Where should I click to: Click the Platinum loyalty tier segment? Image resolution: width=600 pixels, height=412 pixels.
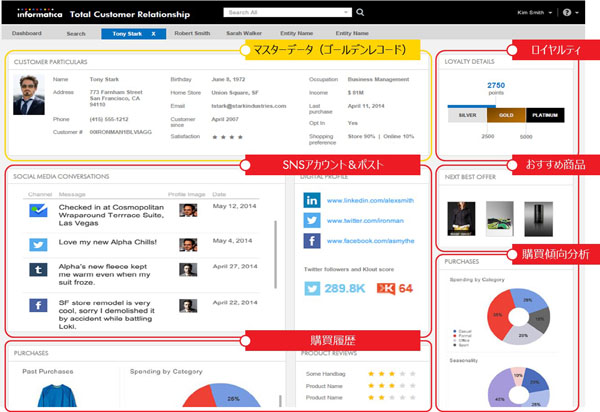[x=545, y=115]
